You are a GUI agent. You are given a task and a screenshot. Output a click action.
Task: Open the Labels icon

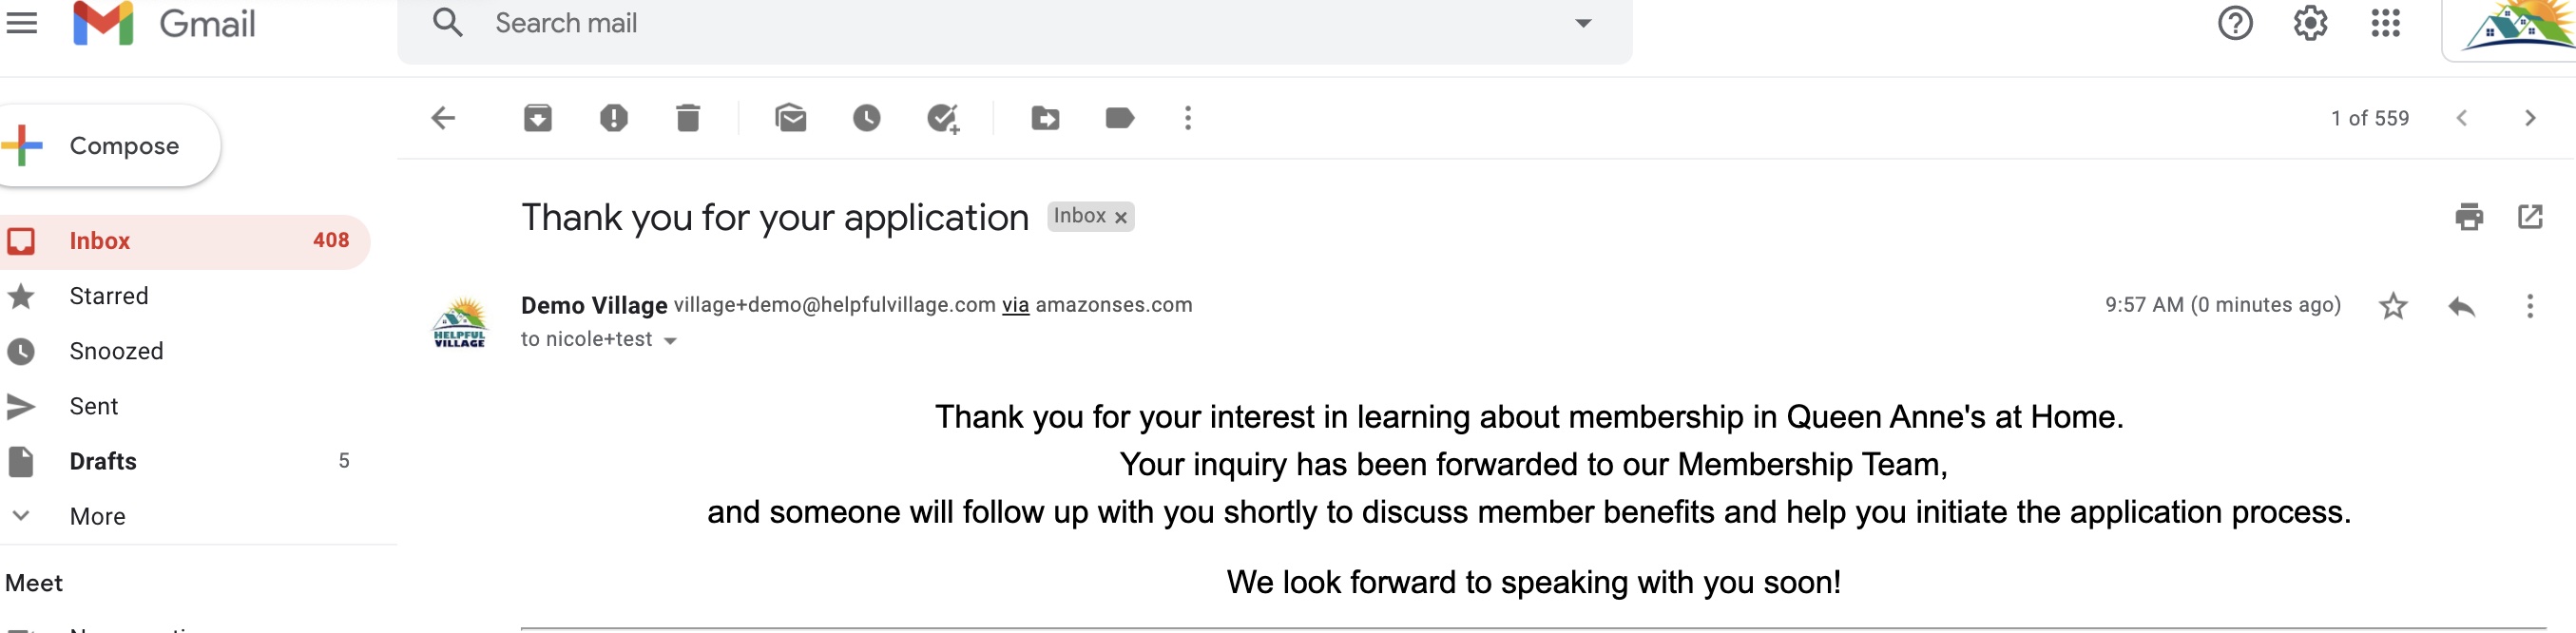(1120, 118)
